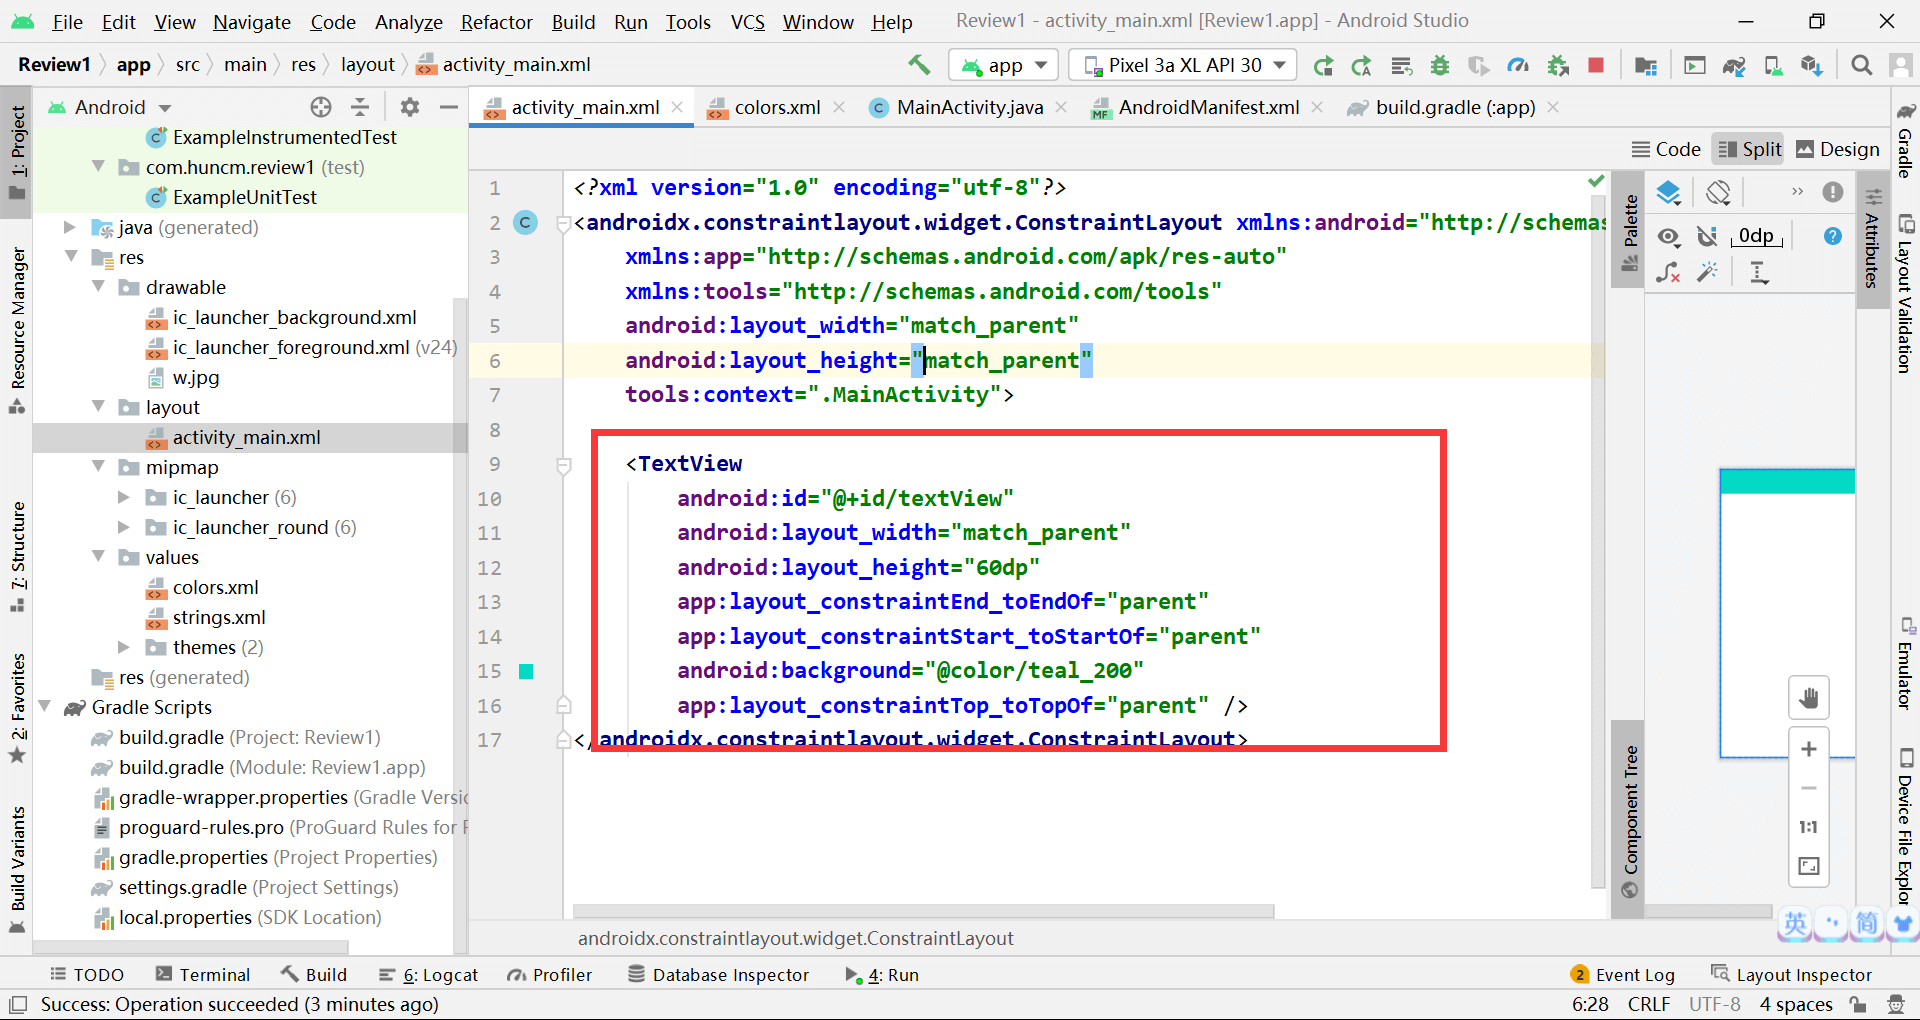Click the zoom out minus button in preview
The width and height of the screenshot is (1920, 1020).
pyautogui.click(x=1809, y=788)
